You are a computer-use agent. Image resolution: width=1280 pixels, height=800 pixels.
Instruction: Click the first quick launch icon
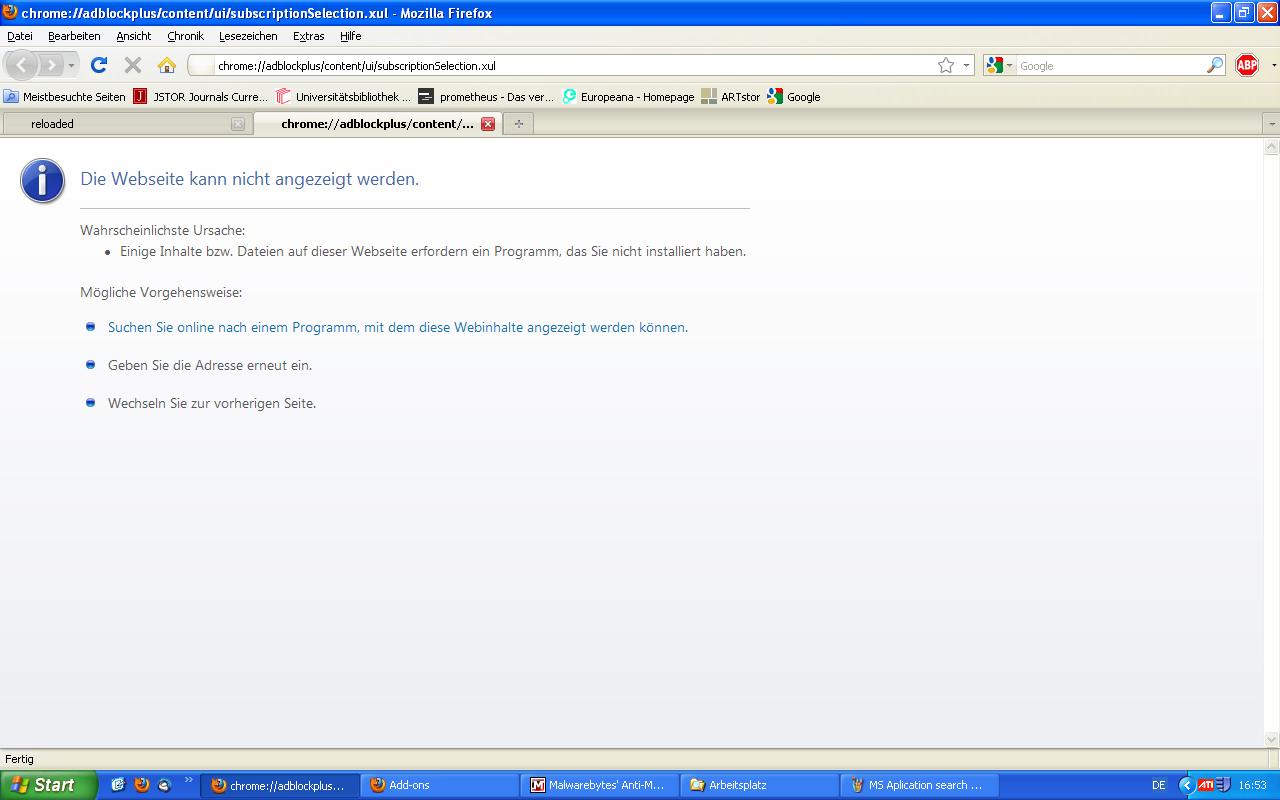tap(118, 785)
